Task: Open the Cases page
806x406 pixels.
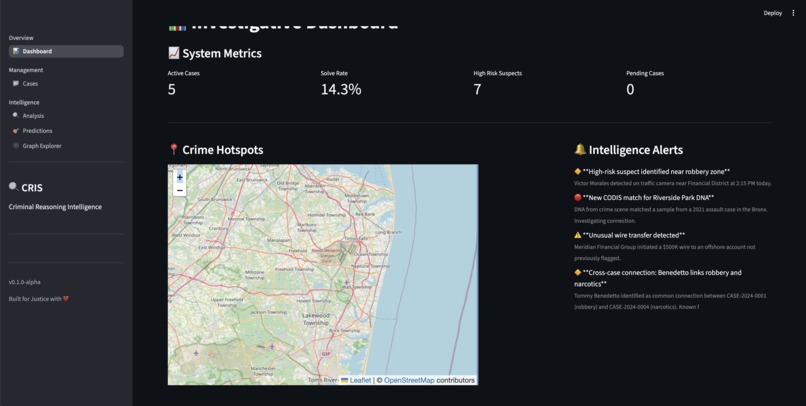Action: coord(66,84)
